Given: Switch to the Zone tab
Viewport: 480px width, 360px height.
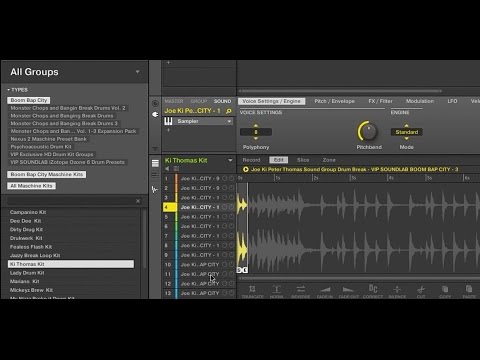Looking at the screenshot, I should pyautogui.click(x=329, y=160).
